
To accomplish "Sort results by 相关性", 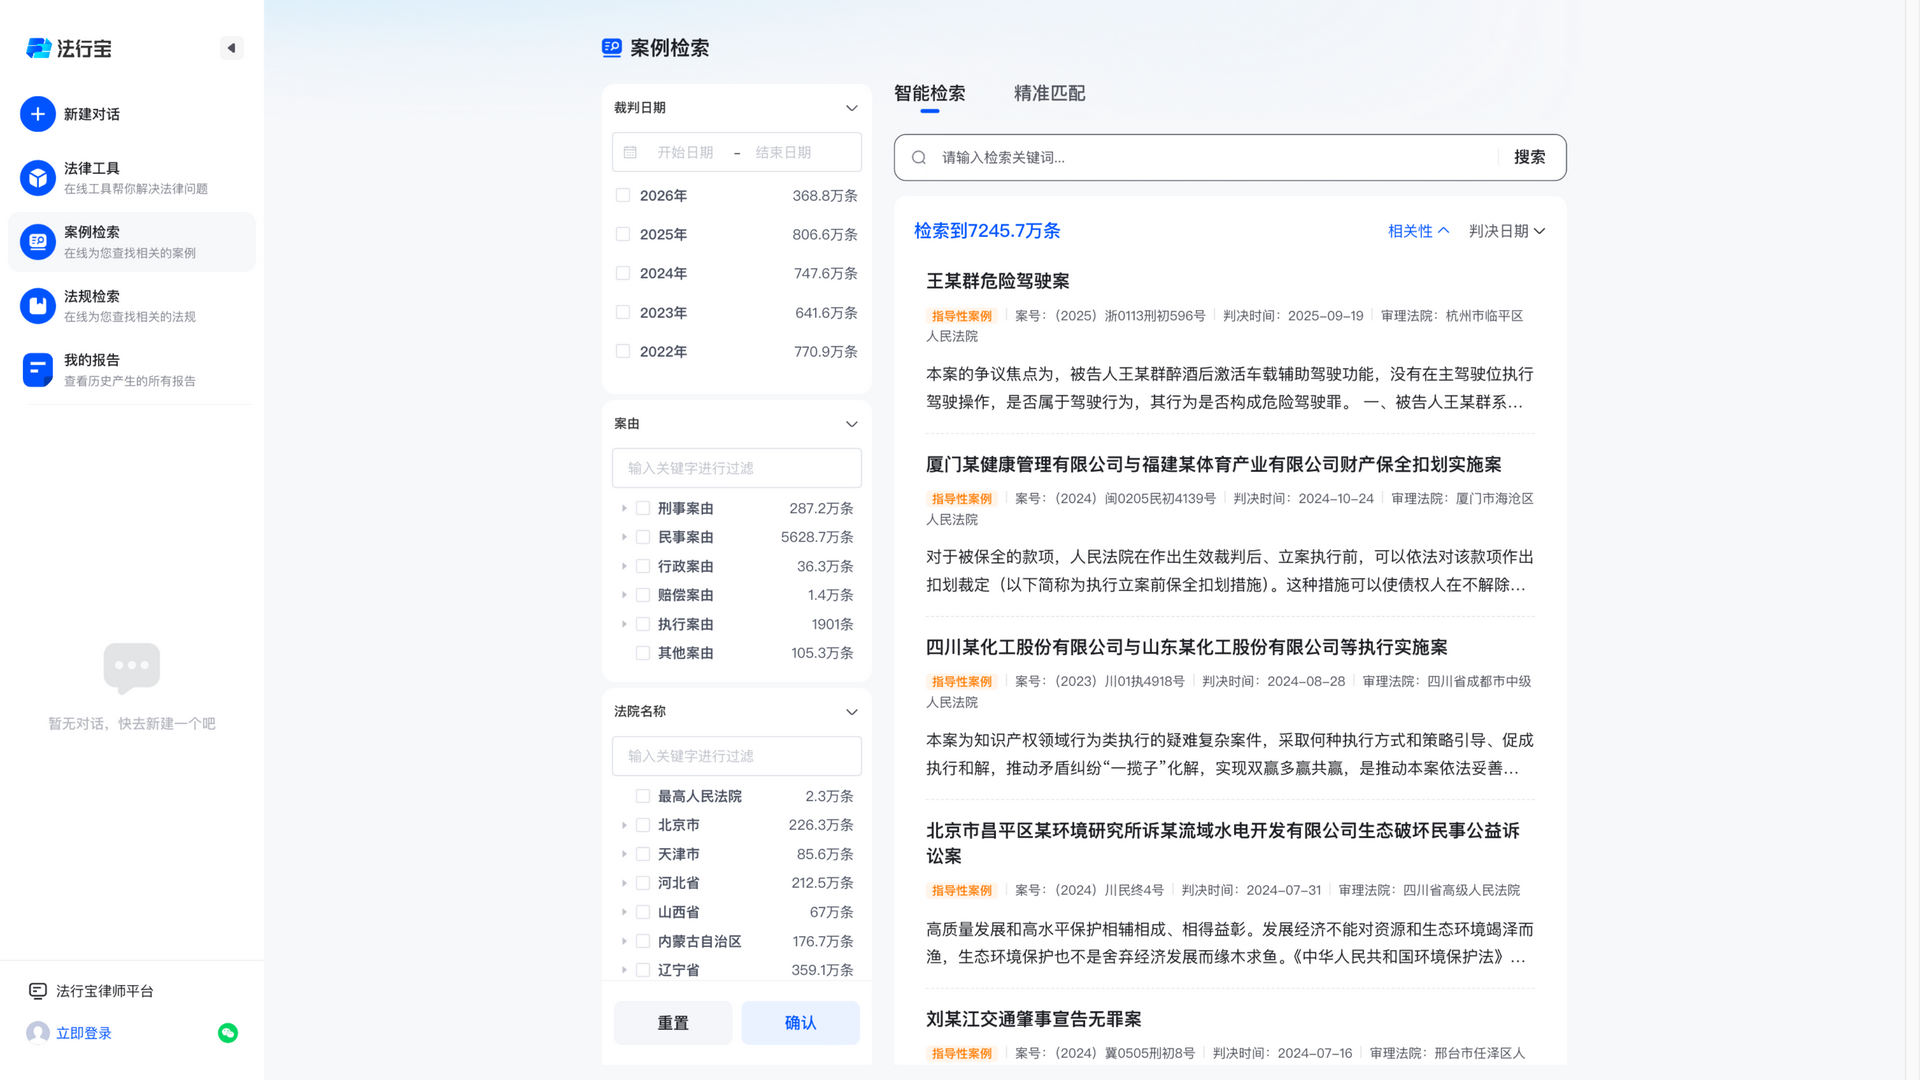I will point(1418,231).
